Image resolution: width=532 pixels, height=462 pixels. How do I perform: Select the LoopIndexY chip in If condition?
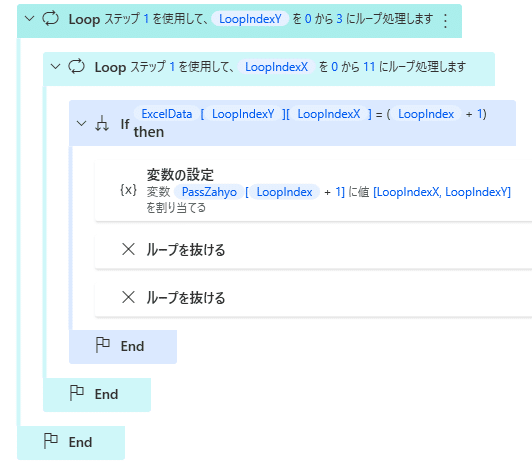pos(243,114)
